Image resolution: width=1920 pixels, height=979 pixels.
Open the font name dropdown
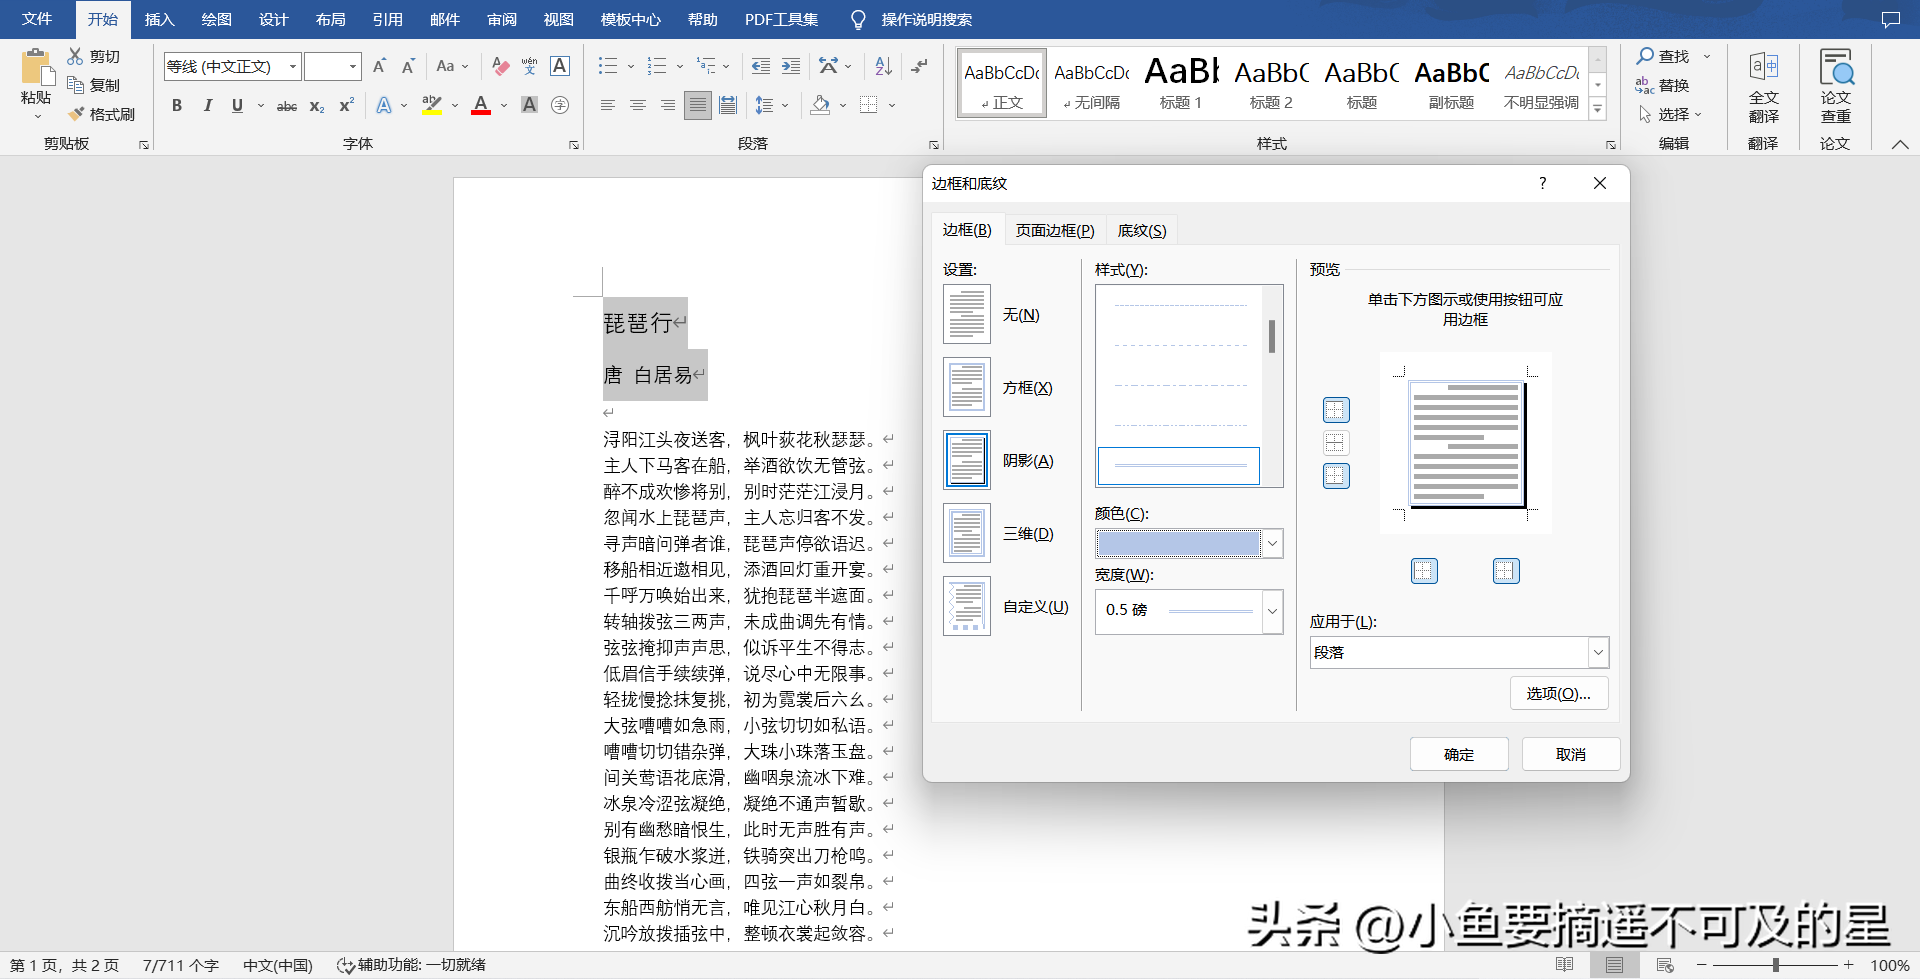tap(293, 66)
